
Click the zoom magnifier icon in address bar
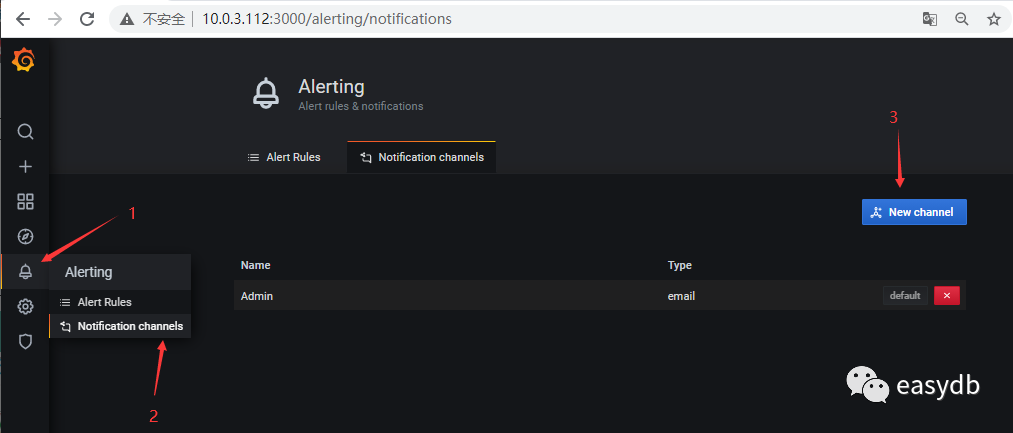coord(962,19)
